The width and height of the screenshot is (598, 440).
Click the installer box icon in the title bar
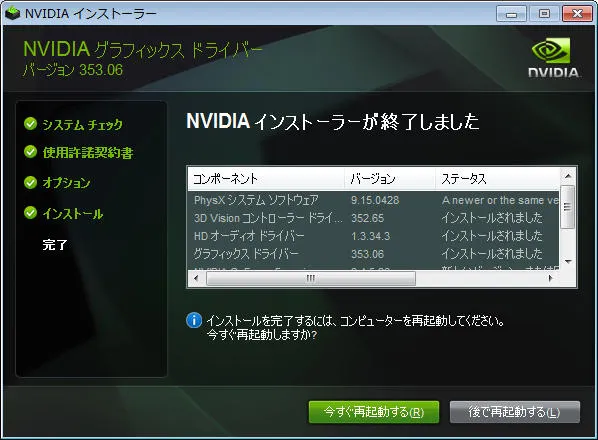[13, 14]
